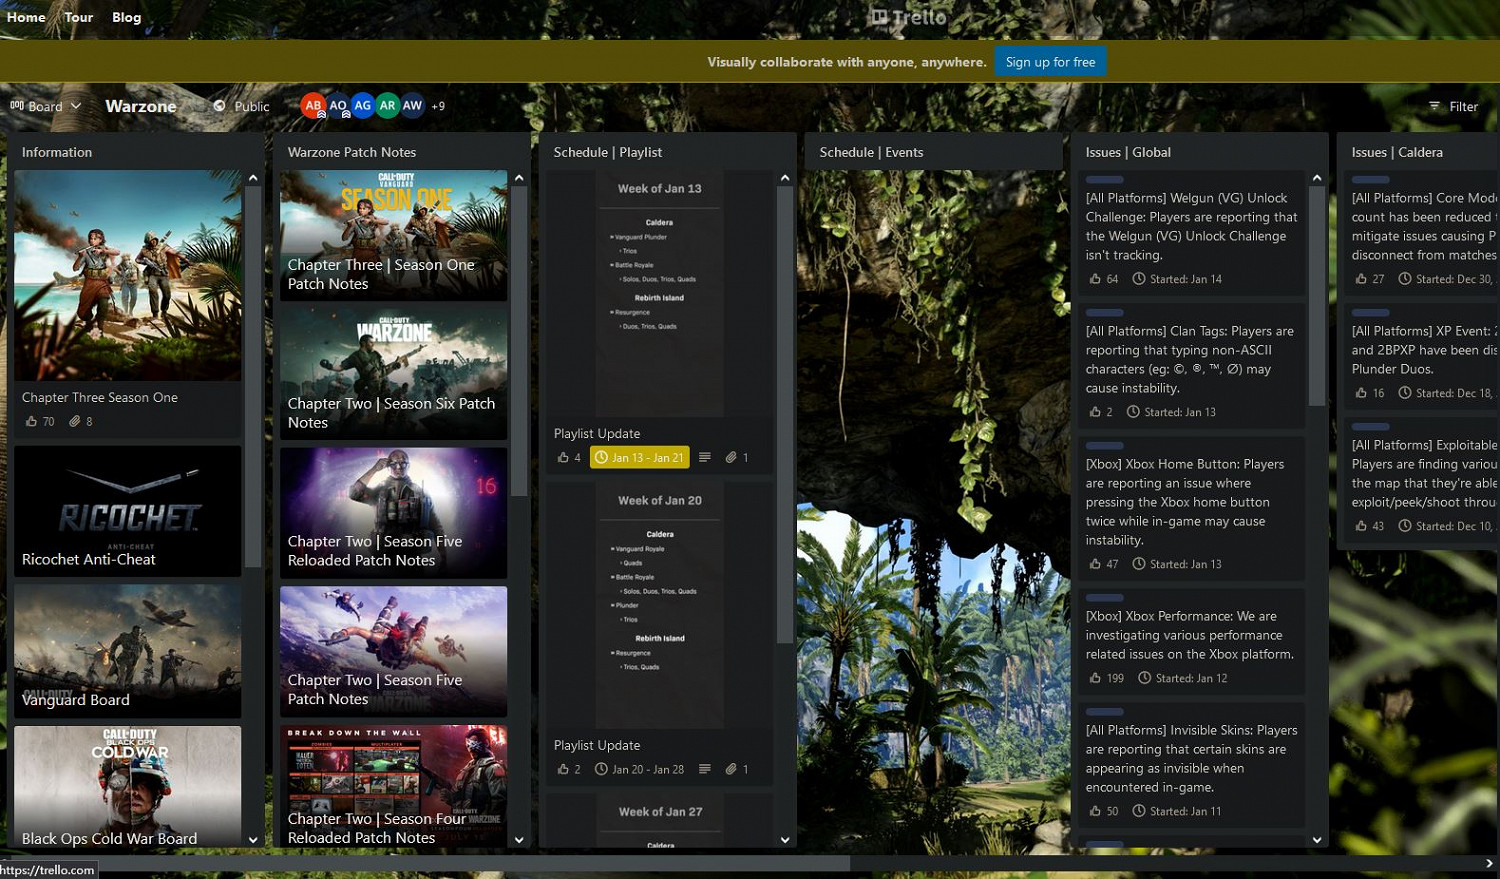The image size is (1500, 879).
Task: Click the Public visibility globe icon
Action: (220, 106)
